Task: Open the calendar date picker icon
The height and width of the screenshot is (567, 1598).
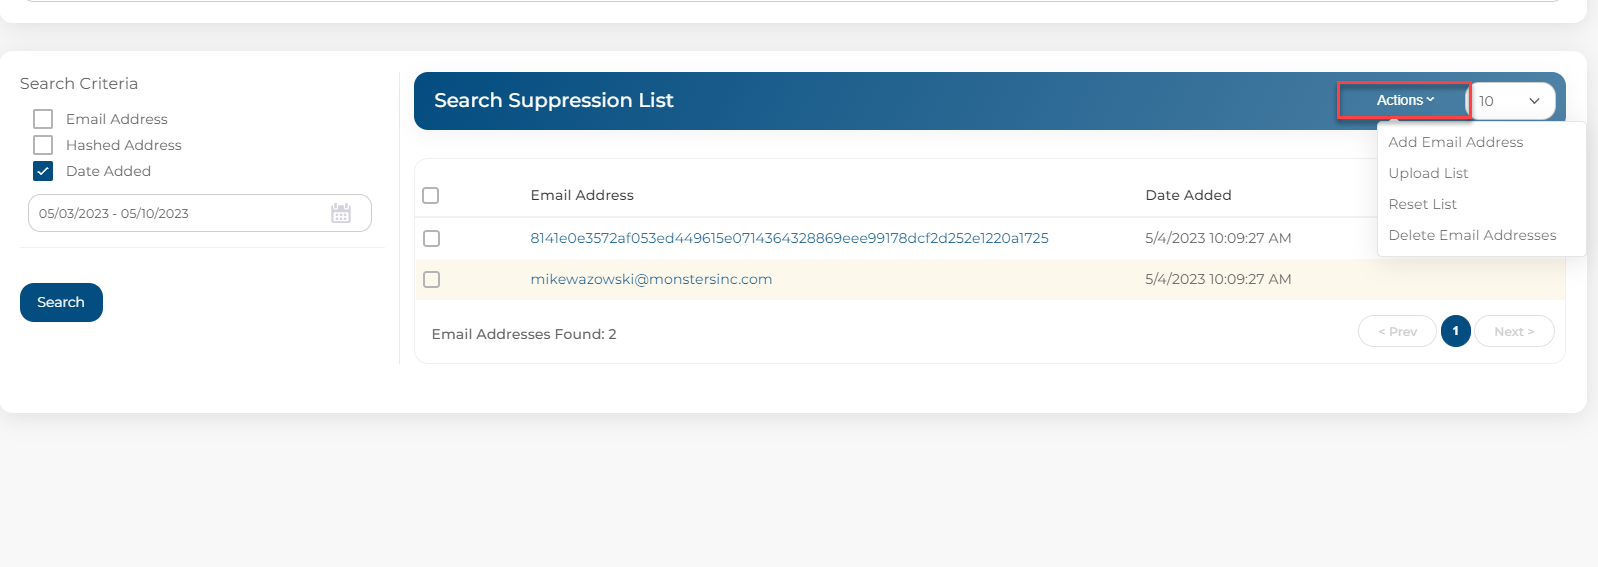Action: (x=341, y=213)
